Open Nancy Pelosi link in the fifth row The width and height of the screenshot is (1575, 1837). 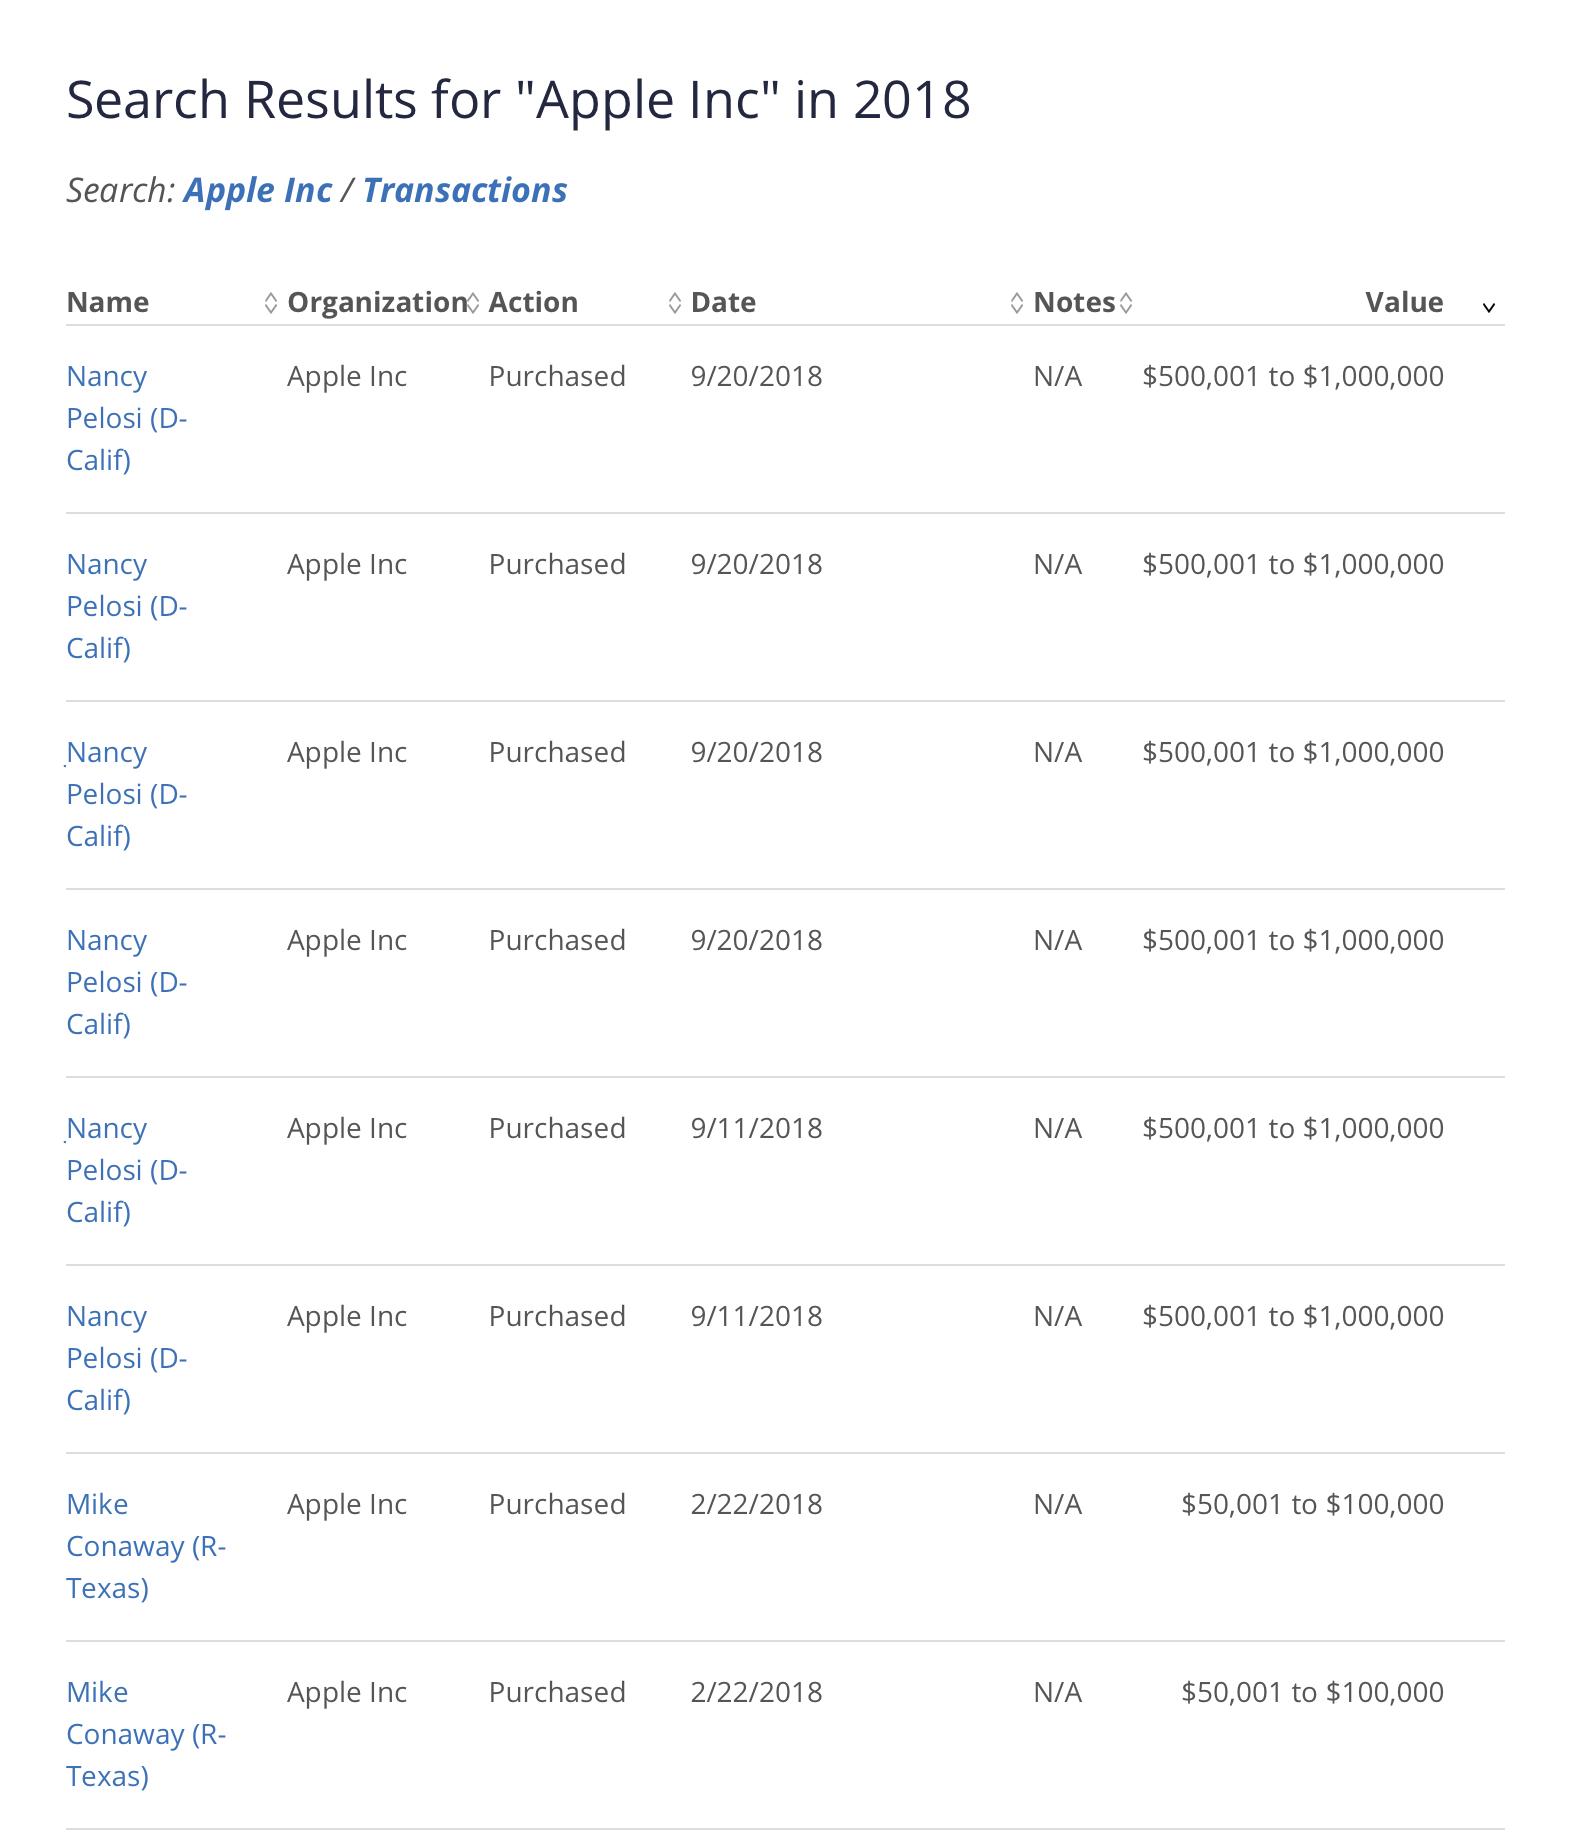(126, 1170)
